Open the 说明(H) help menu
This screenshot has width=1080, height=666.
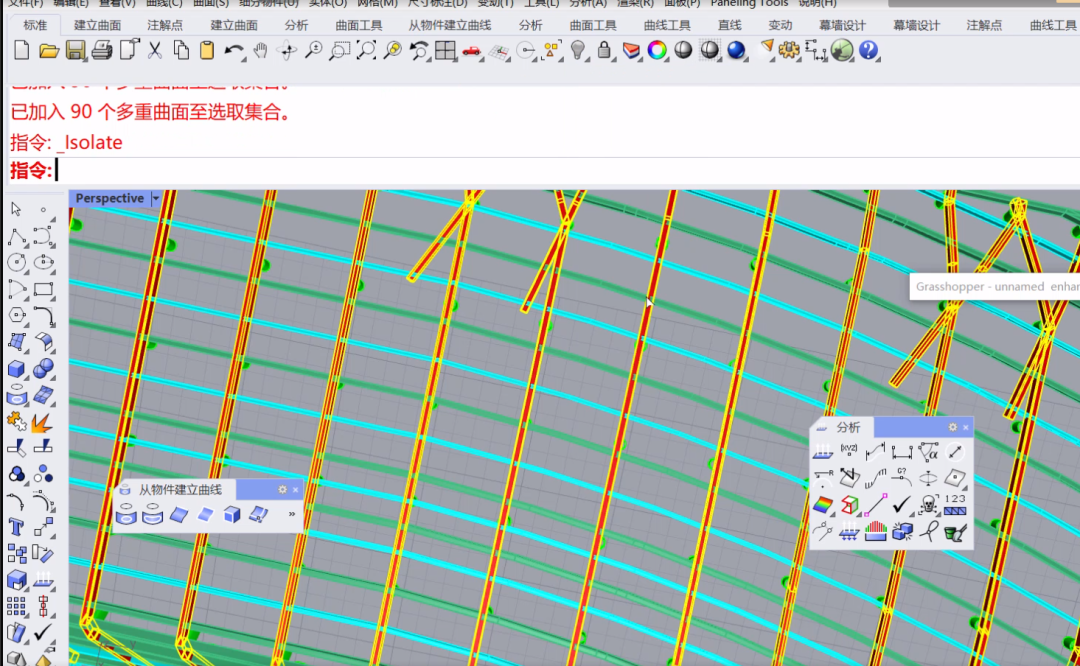pyautogui.click(x=818, y=3)
